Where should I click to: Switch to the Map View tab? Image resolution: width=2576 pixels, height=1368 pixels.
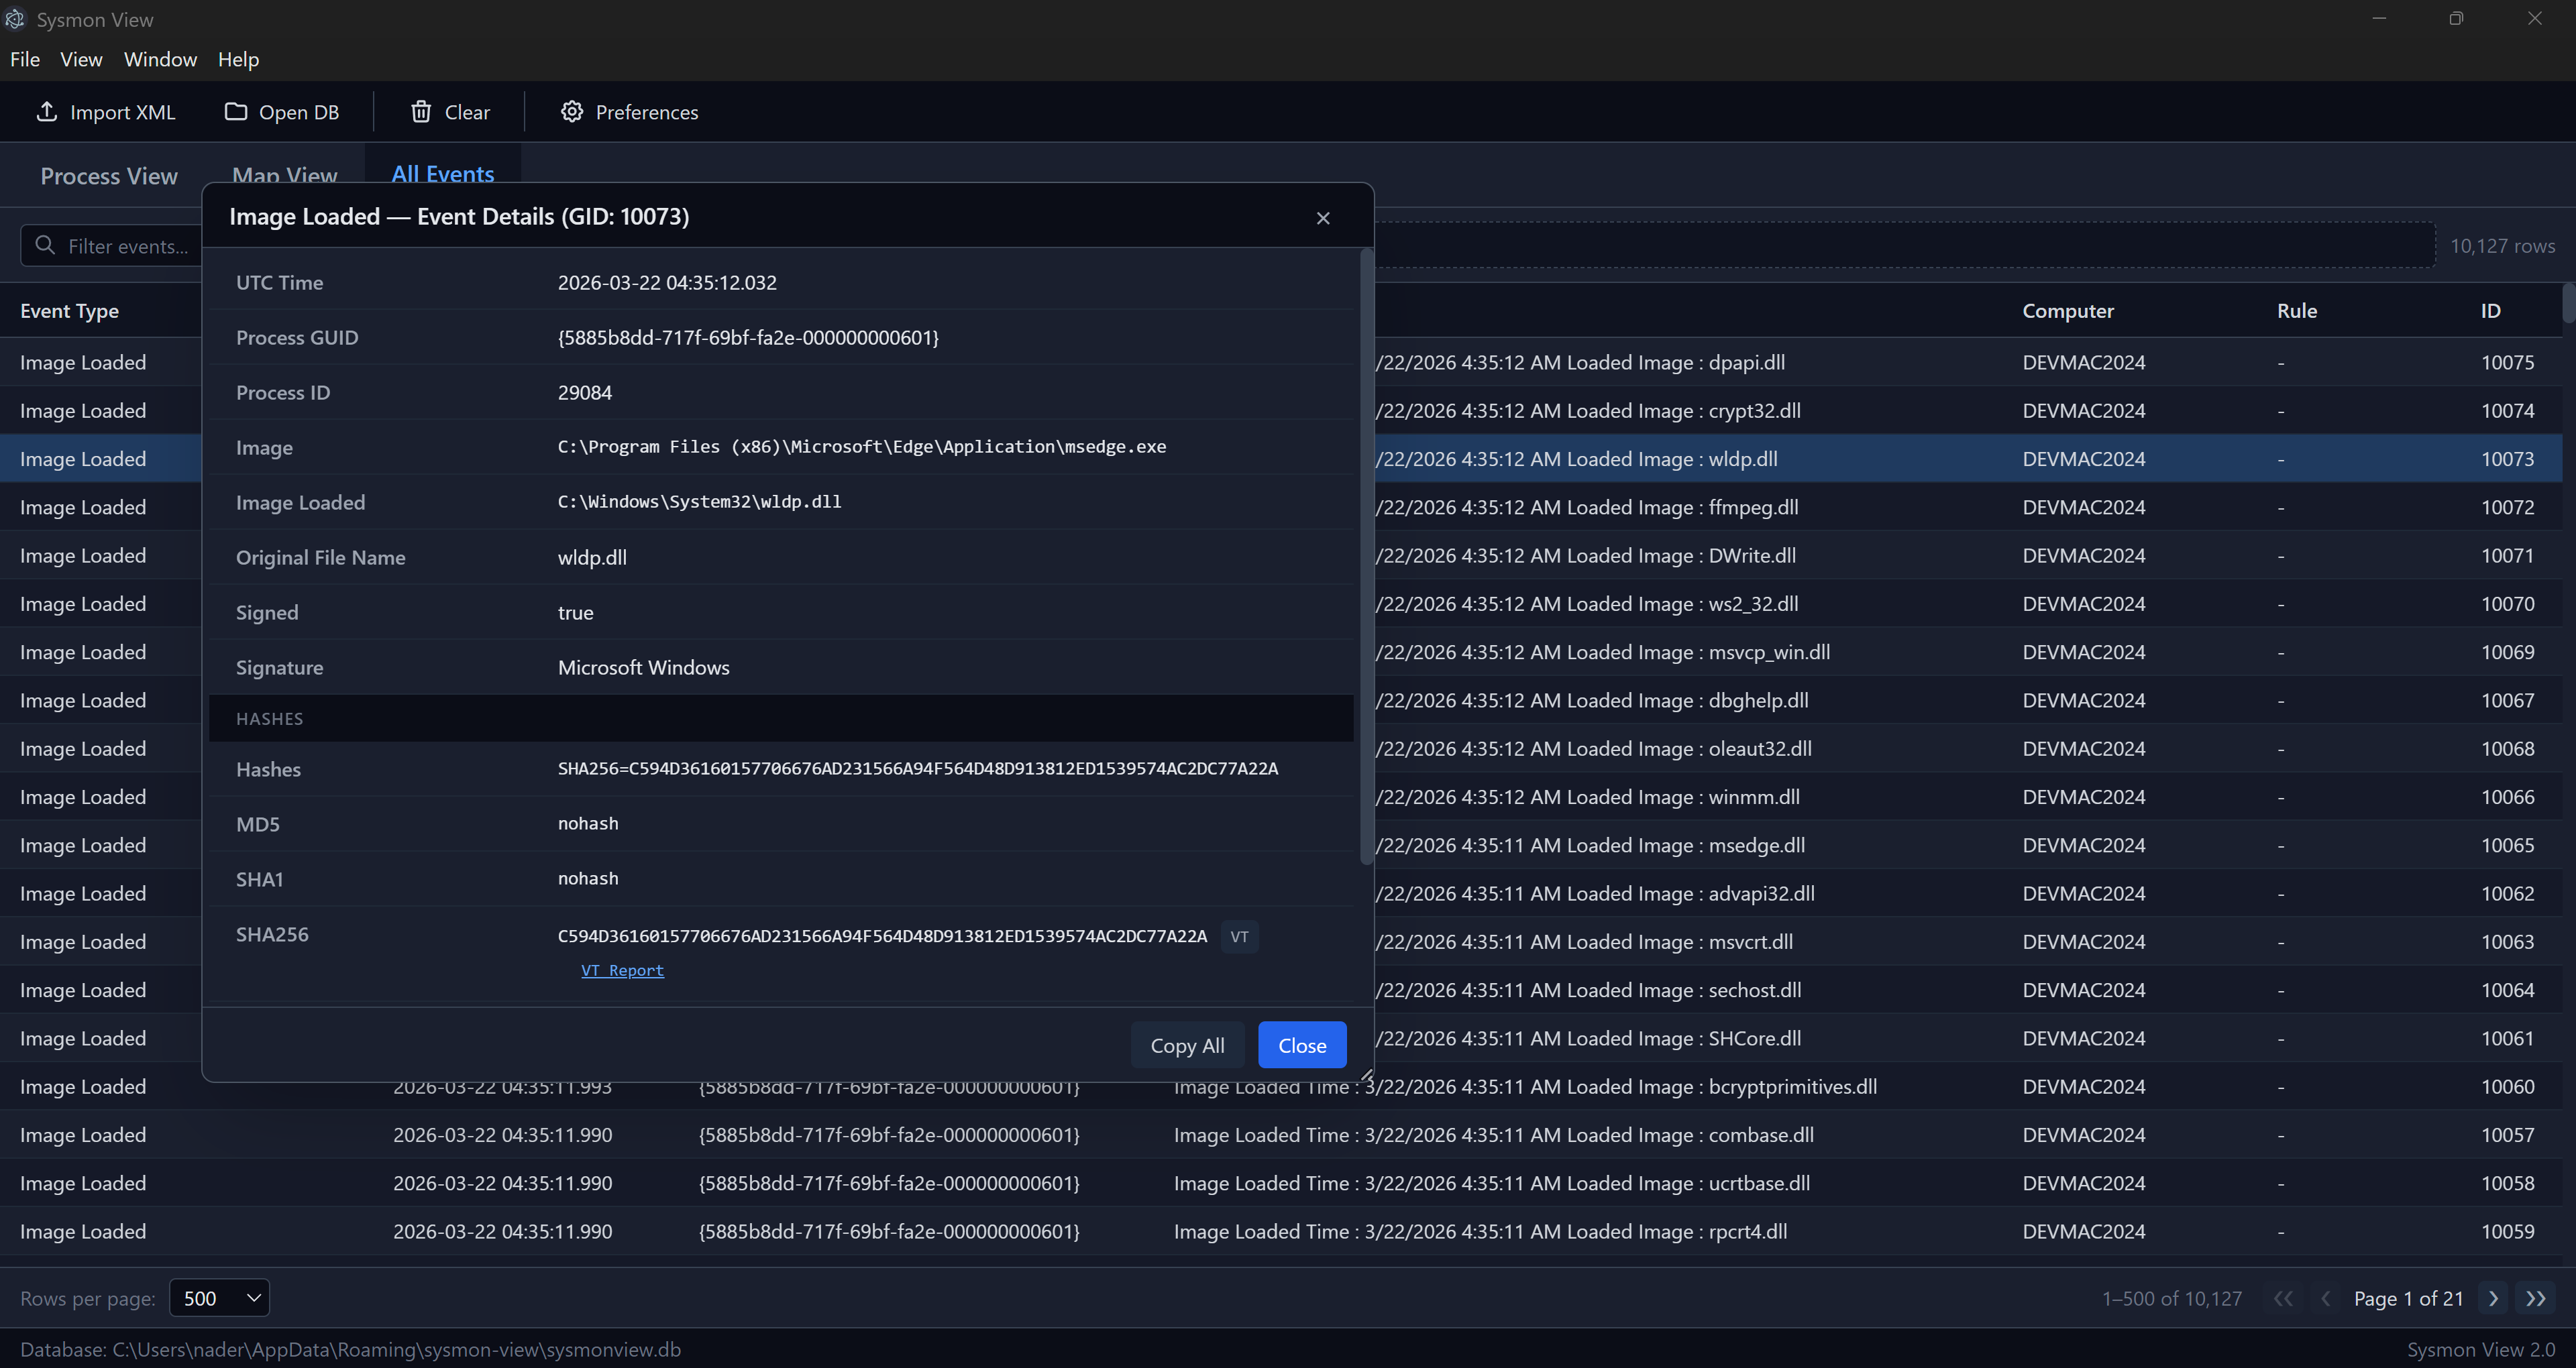pyautogui.click(x=284, y=176)
